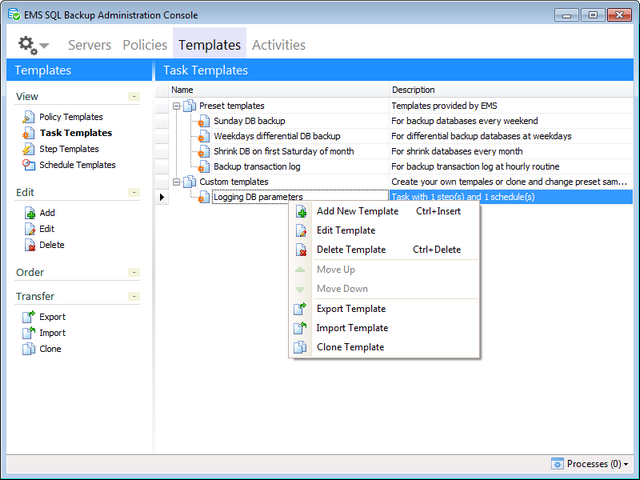Click the Import icon in Transfer section

[x=28, y=333]
